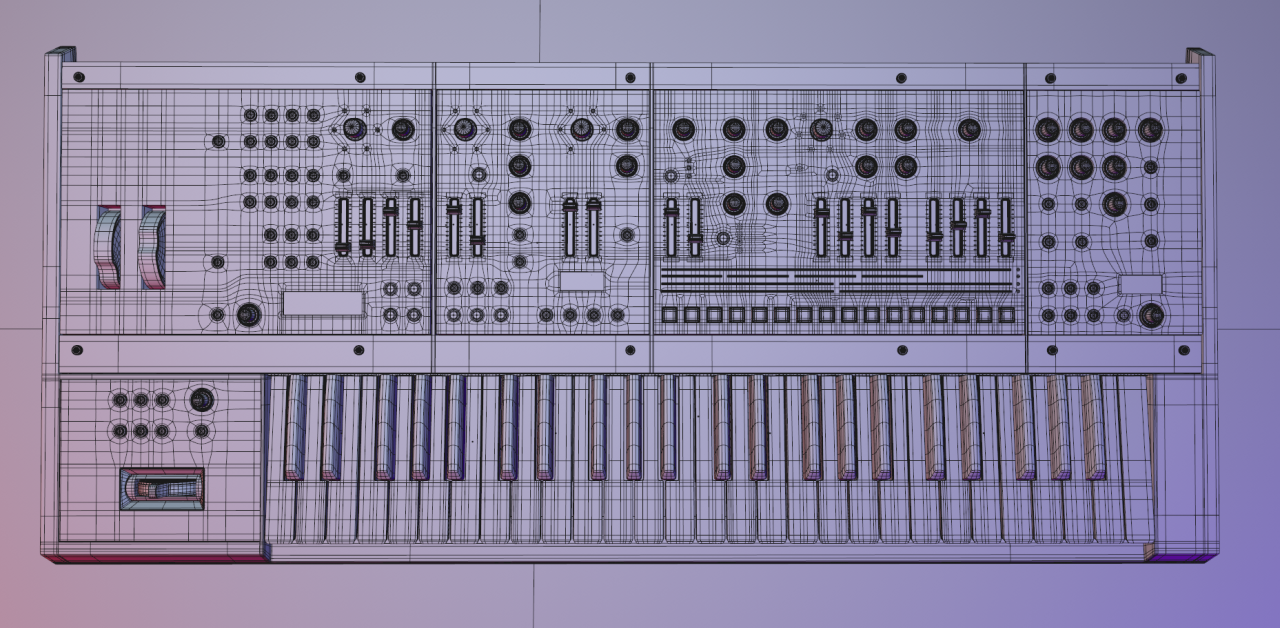Click the large knob in the keyboard-side control panel

[202, 400]
